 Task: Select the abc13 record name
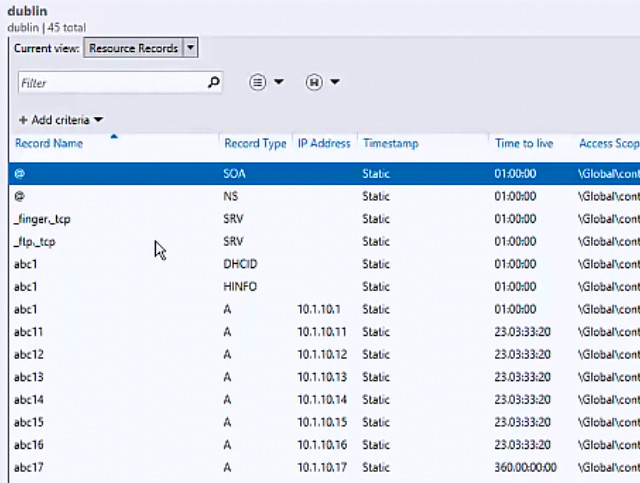click(x=29, y=377)
